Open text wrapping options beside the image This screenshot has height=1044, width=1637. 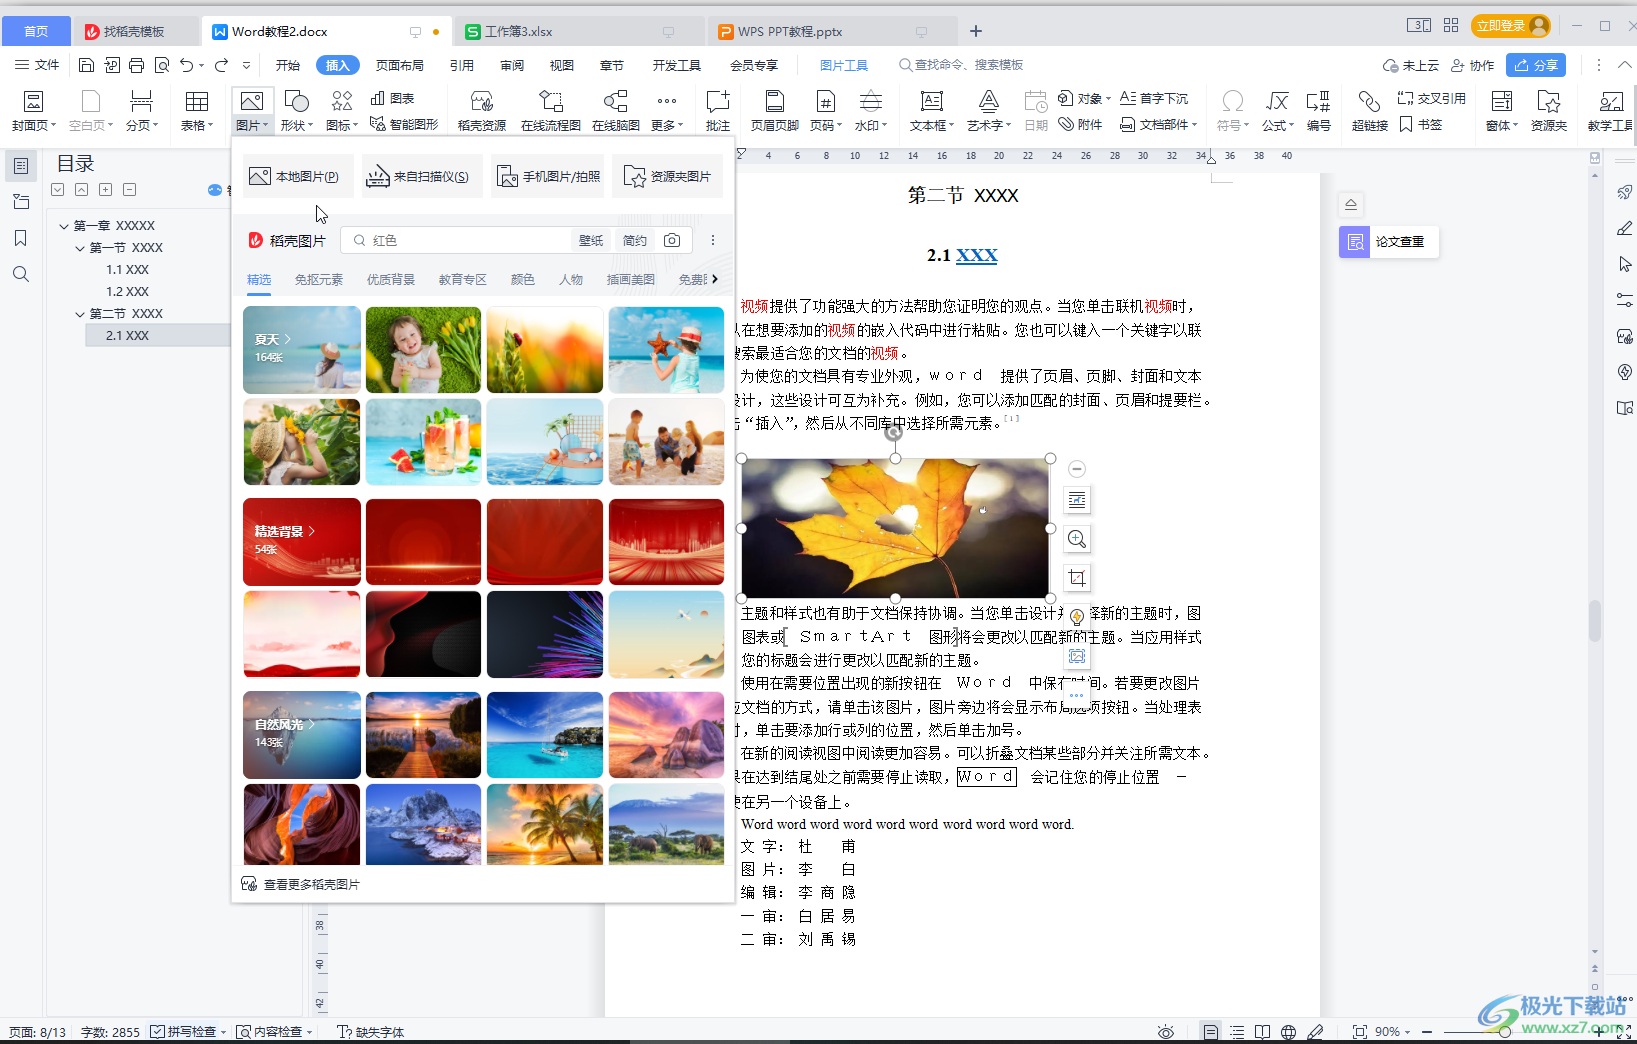pos(1077,500)
